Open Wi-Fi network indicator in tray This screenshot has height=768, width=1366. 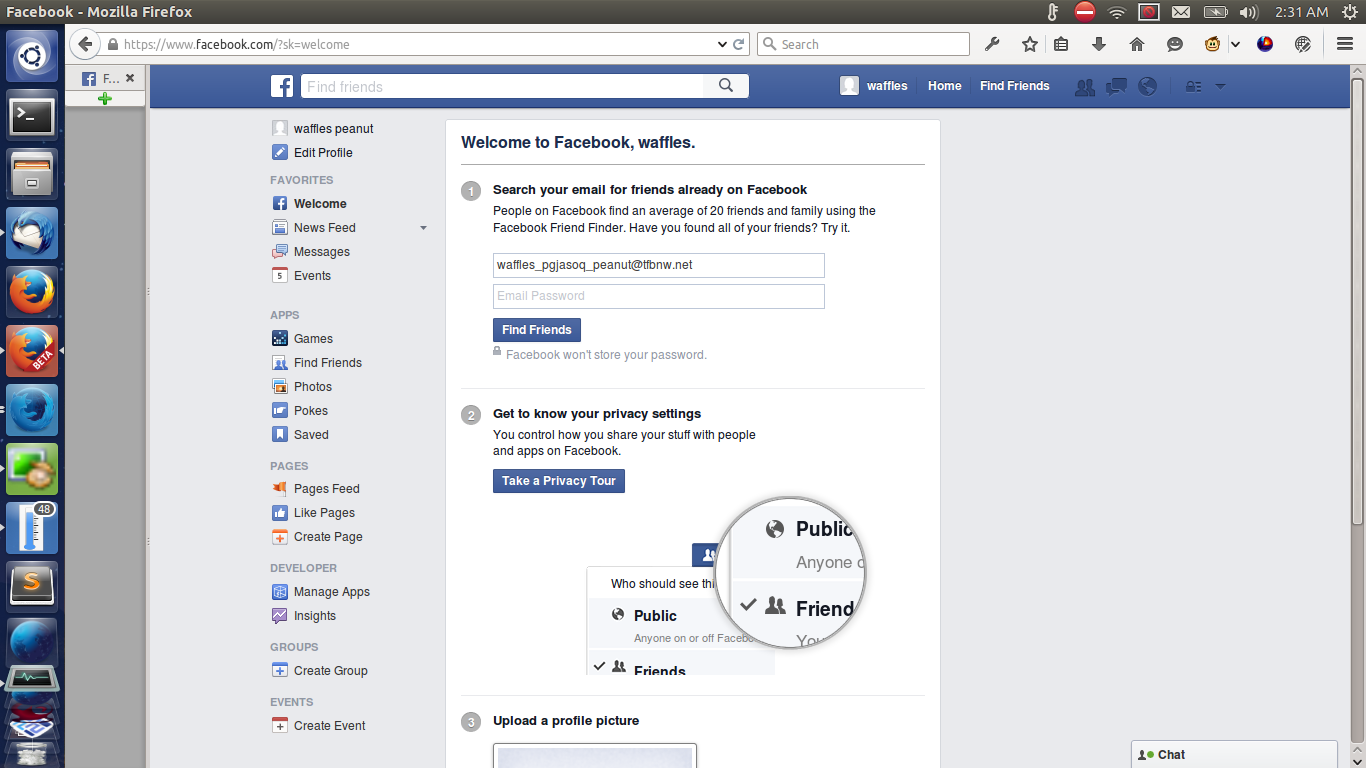tap(1116, 12)
